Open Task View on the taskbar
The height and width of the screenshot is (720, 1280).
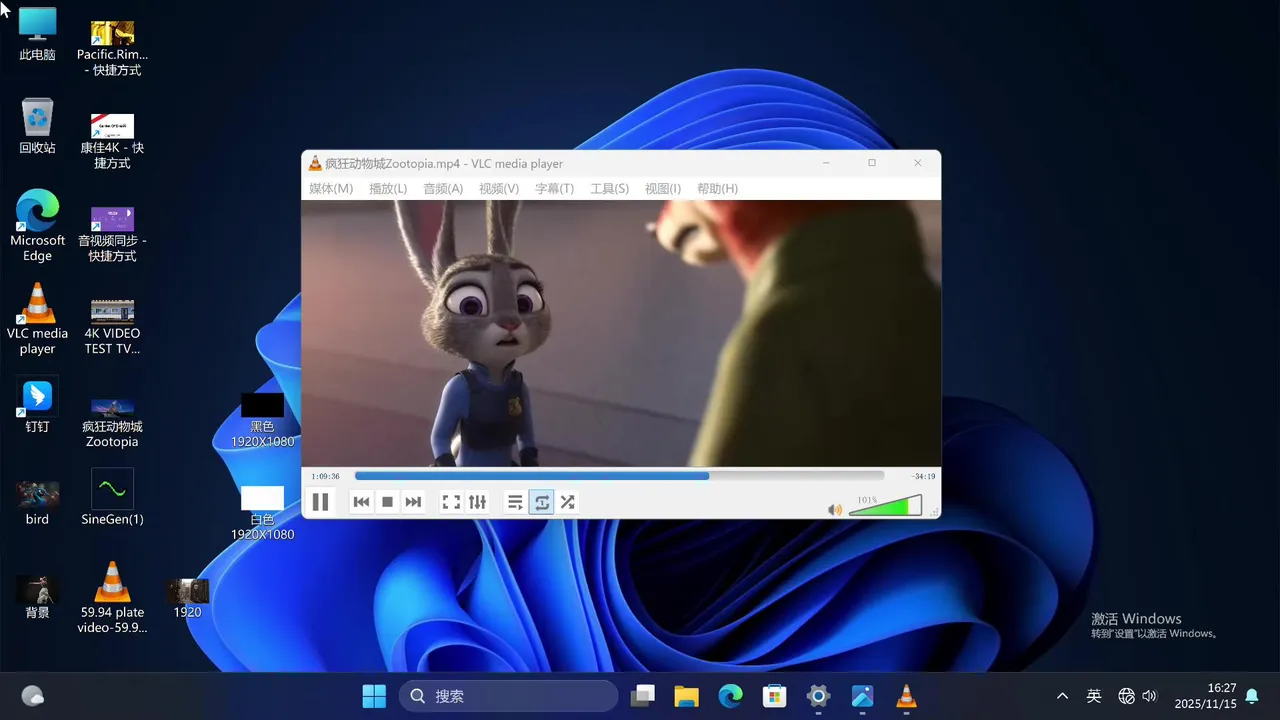point(643,696)
